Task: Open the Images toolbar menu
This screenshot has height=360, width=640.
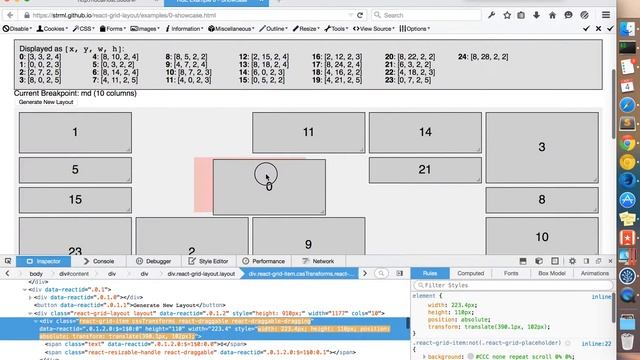Action: pyautogui.click(x=145, y=29)
